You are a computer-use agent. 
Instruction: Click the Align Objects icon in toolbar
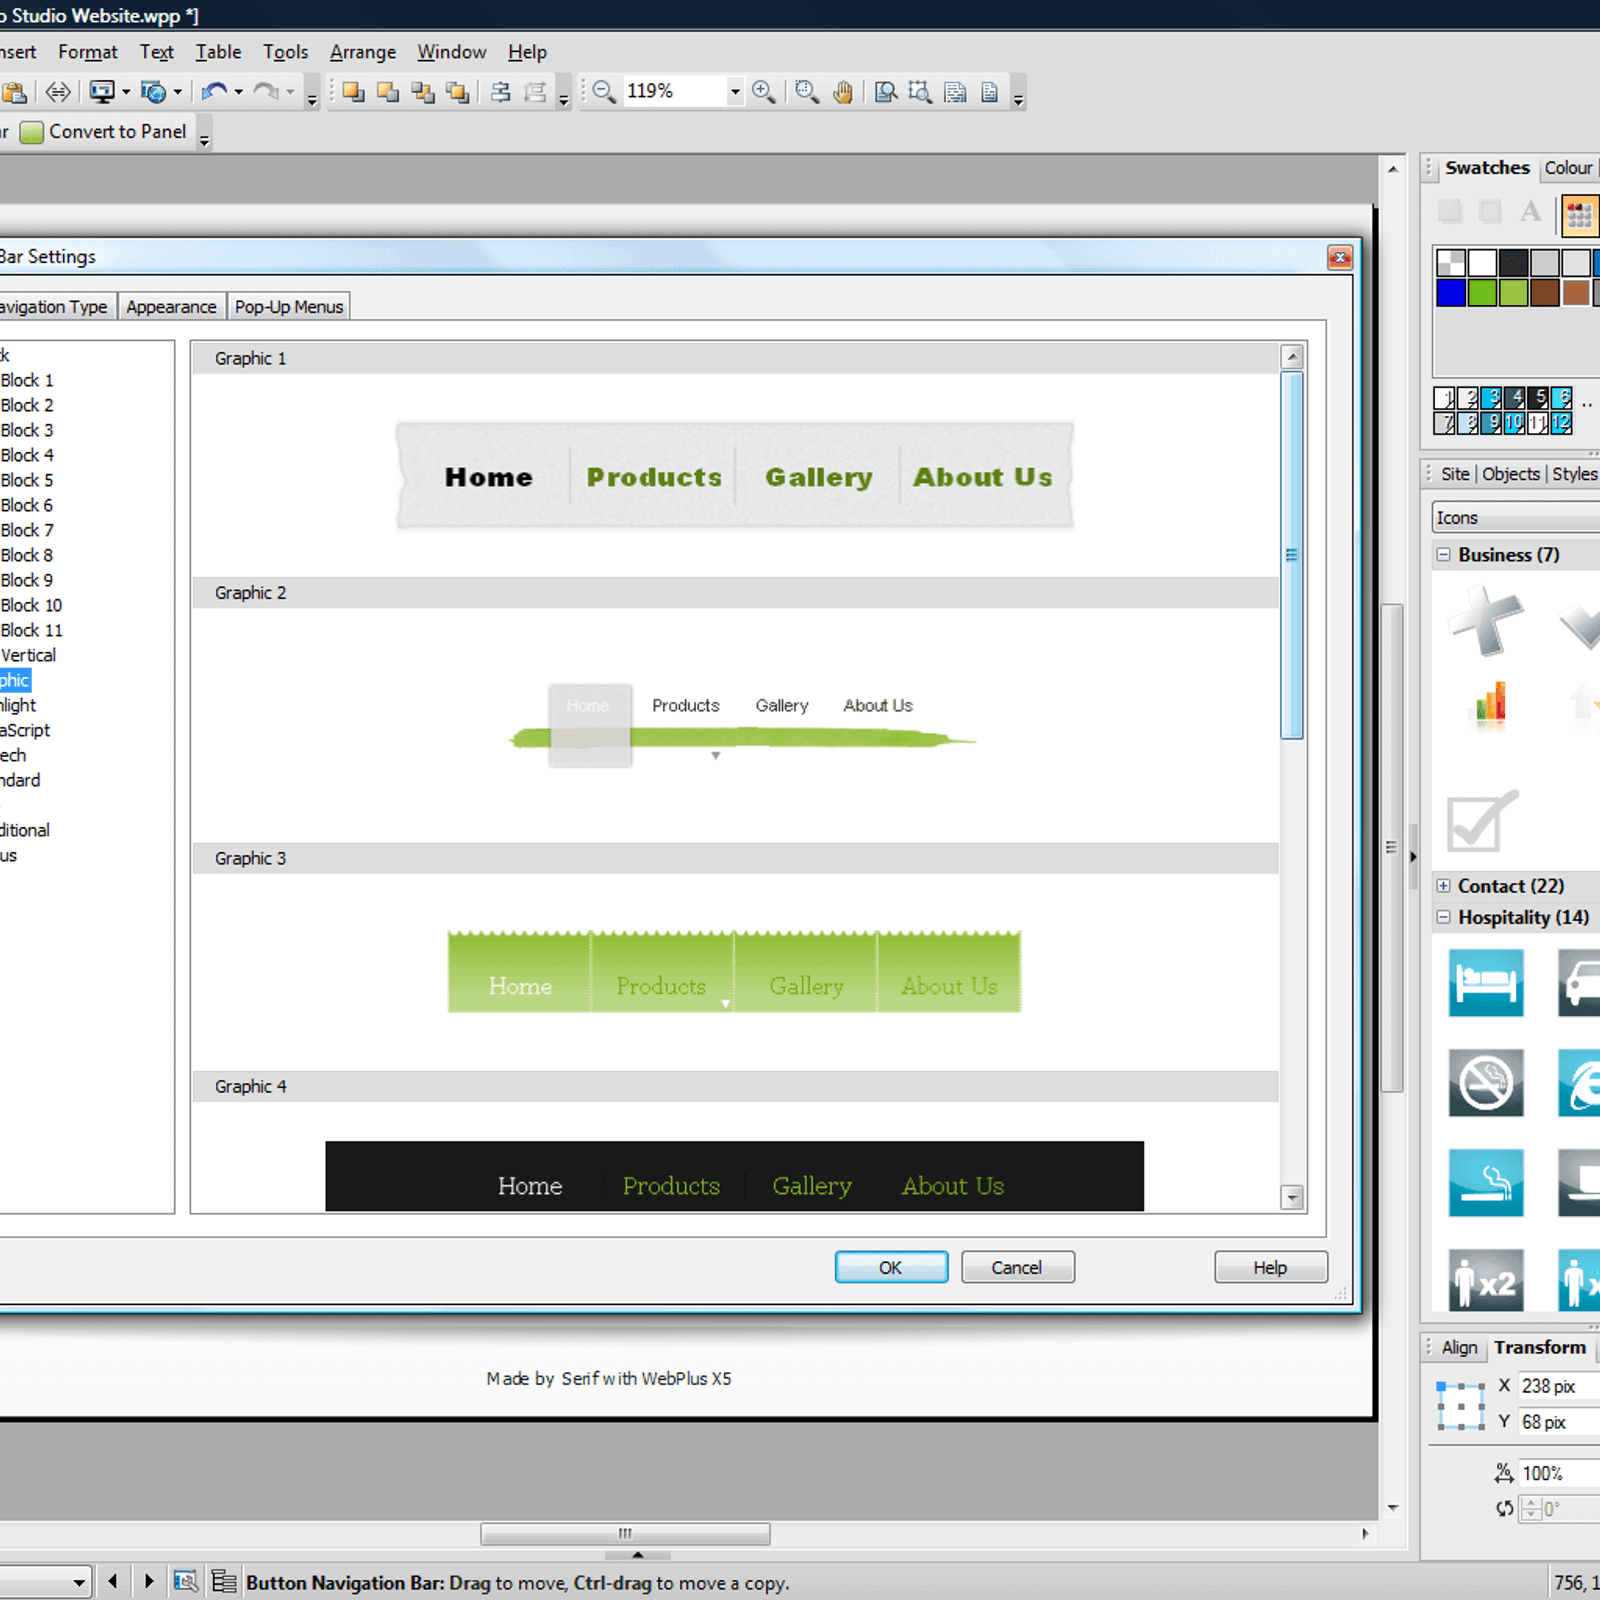501,92
